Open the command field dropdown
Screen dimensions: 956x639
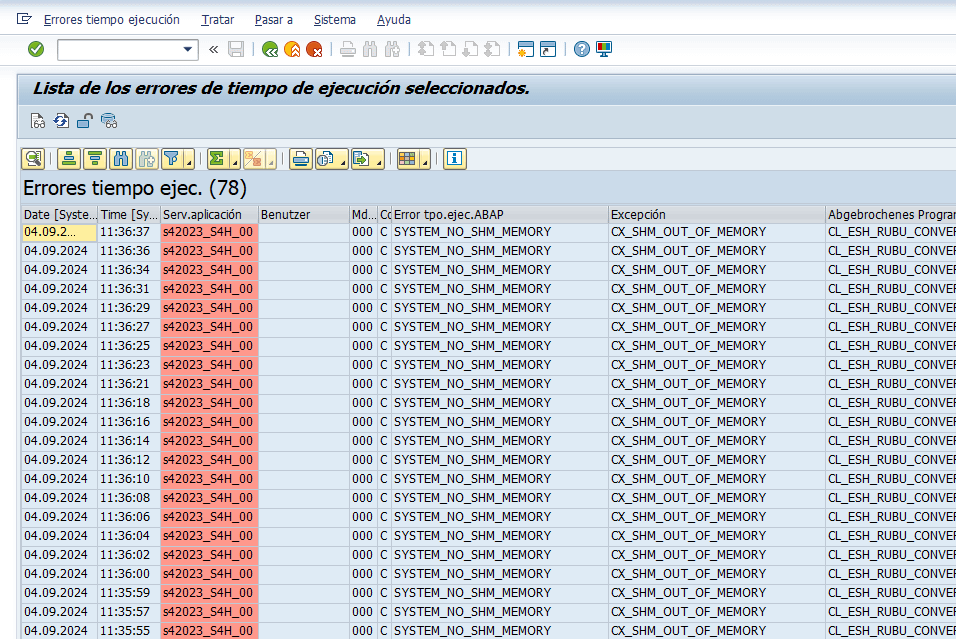(x=189, y=49)
